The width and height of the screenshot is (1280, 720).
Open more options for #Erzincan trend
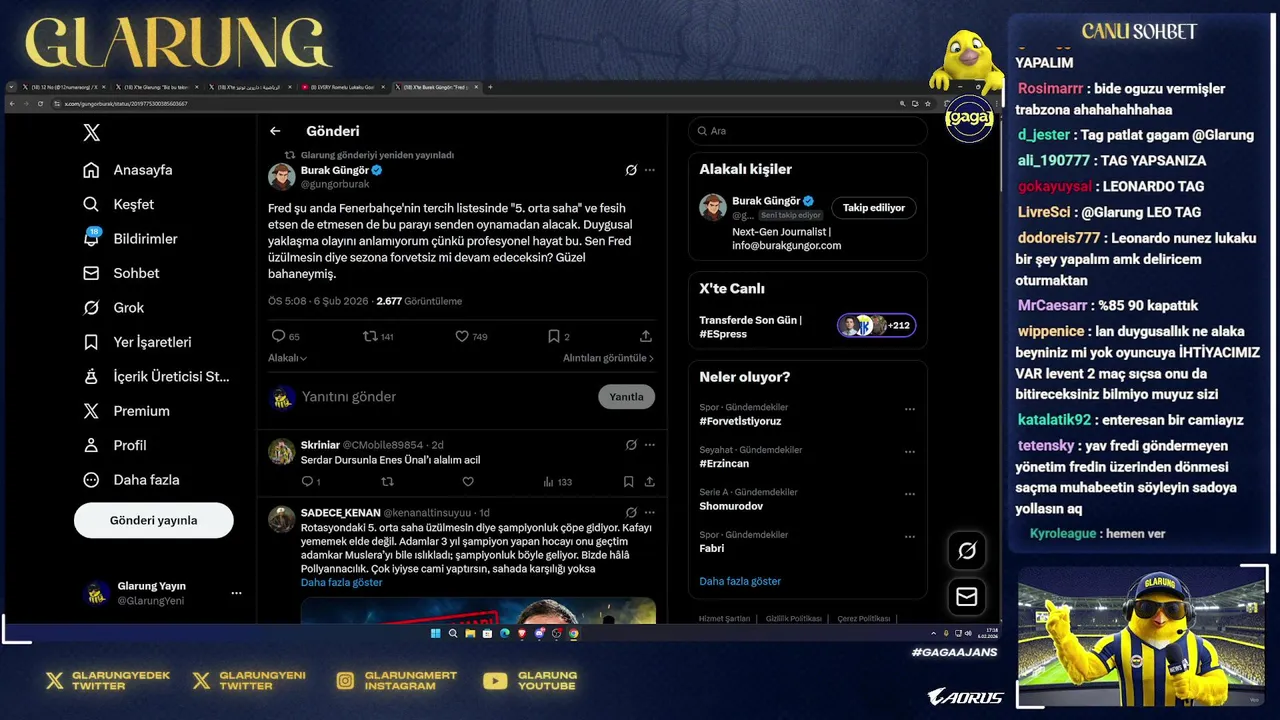[910, 452]
